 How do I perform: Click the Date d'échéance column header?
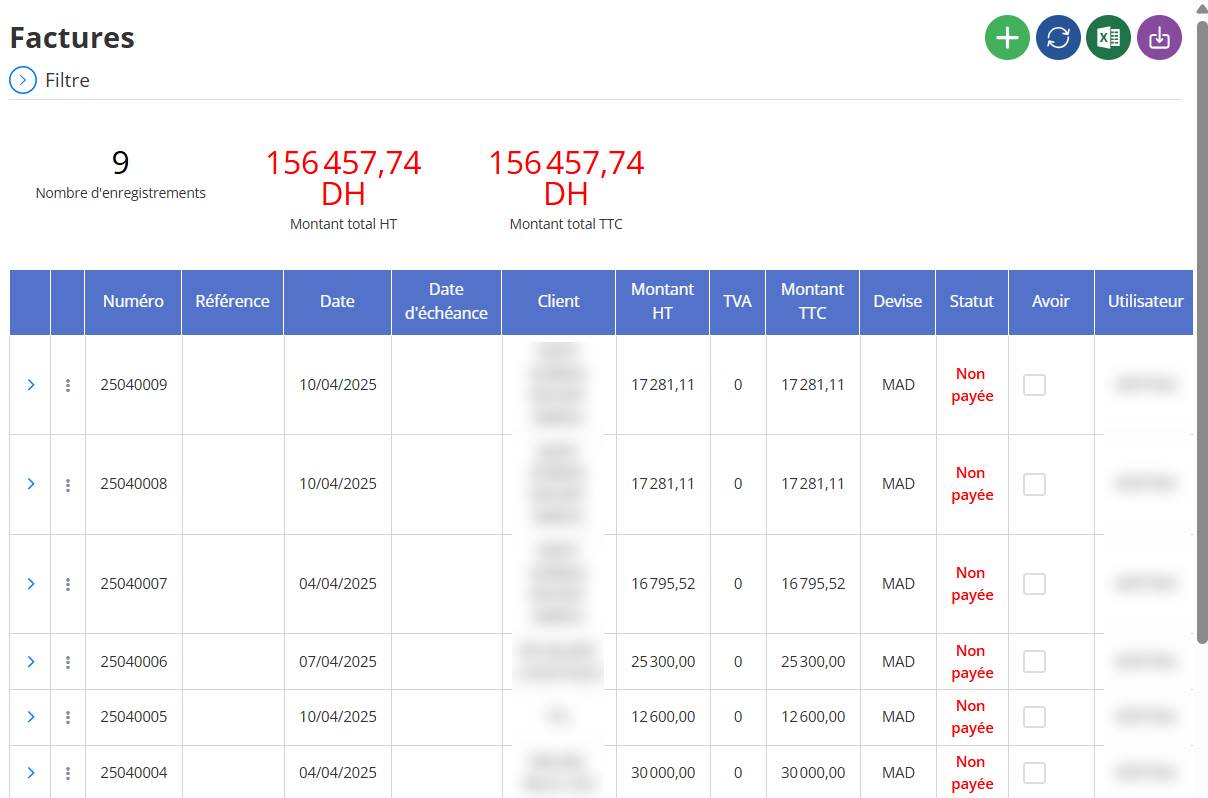coord(446,301)
